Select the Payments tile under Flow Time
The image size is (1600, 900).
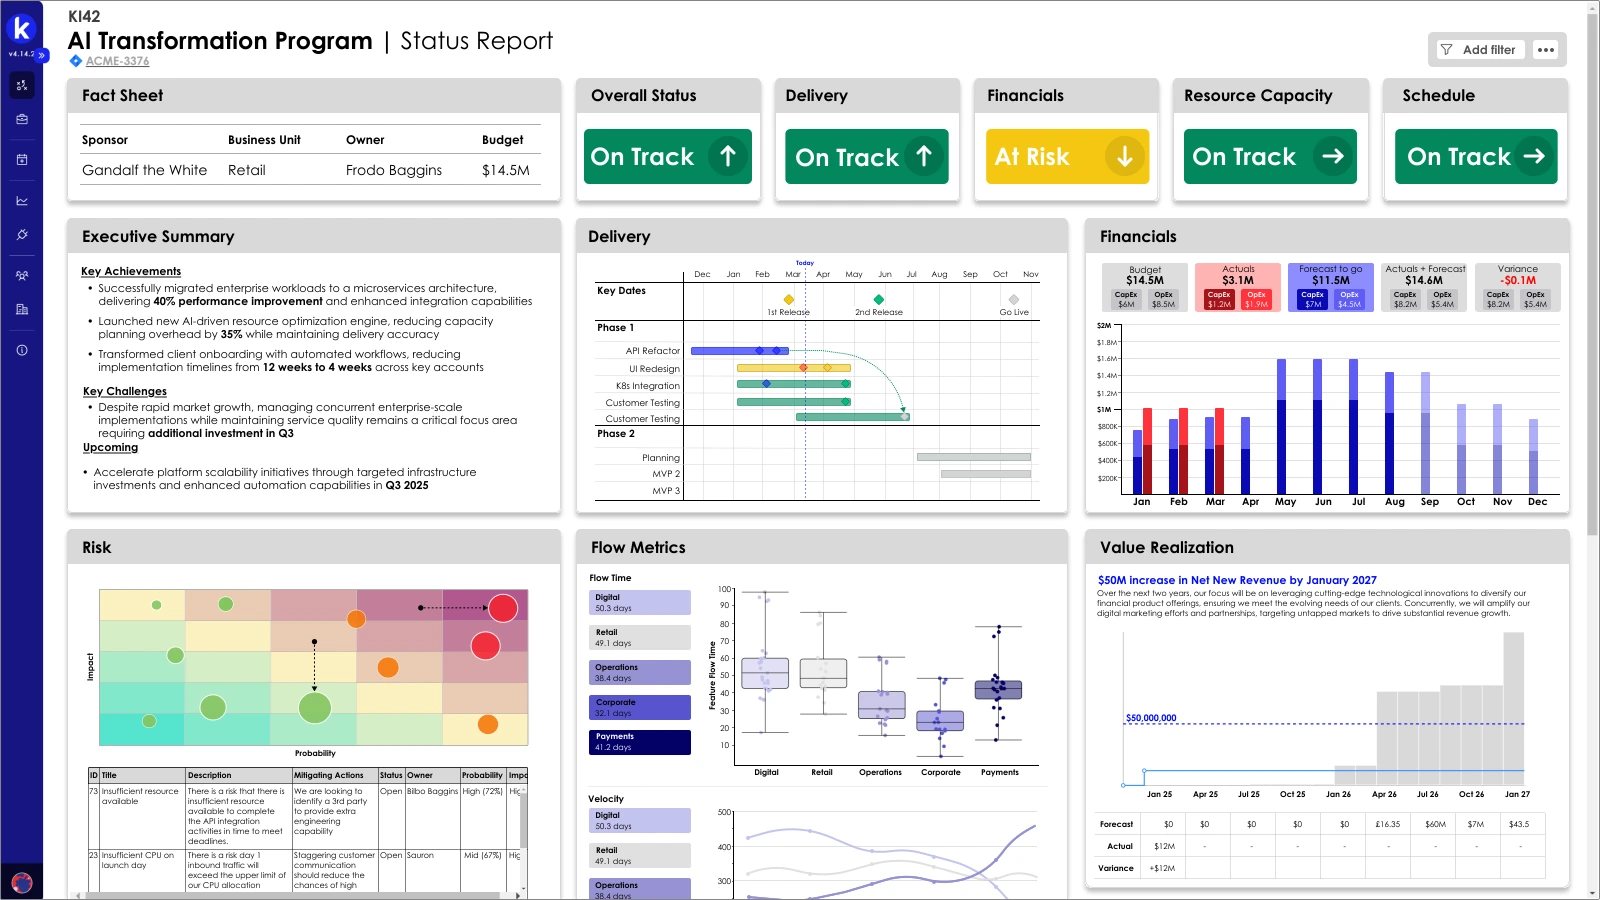pos(640,742)
